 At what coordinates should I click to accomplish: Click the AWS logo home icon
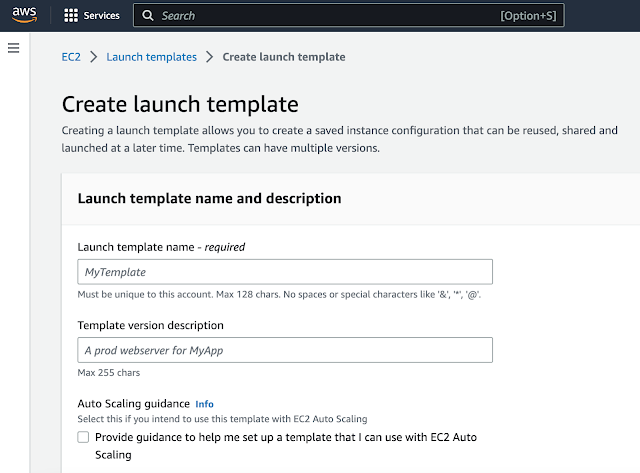(25, 15)
